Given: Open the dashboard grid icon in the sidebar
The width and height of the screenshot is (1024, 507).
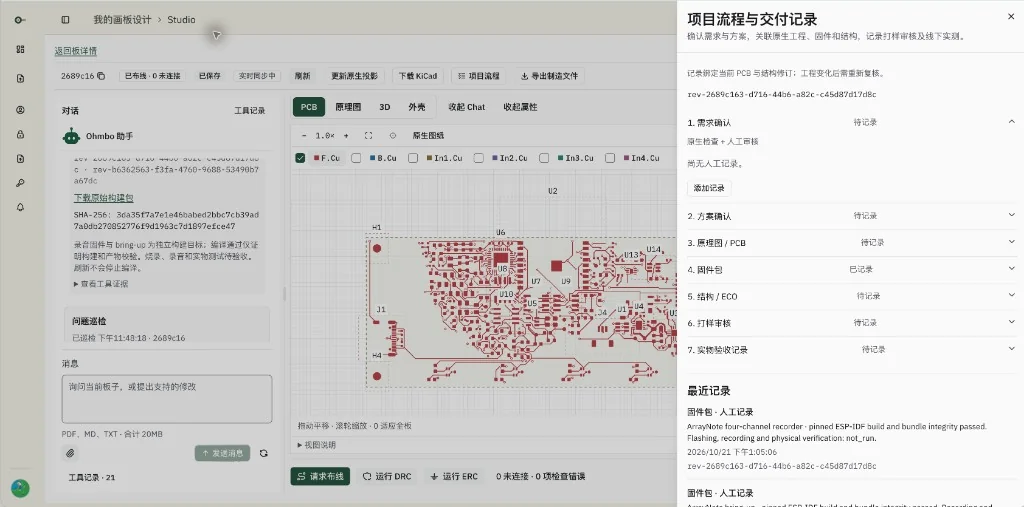Looking at the screenshot, I should (x=20, y=49).
